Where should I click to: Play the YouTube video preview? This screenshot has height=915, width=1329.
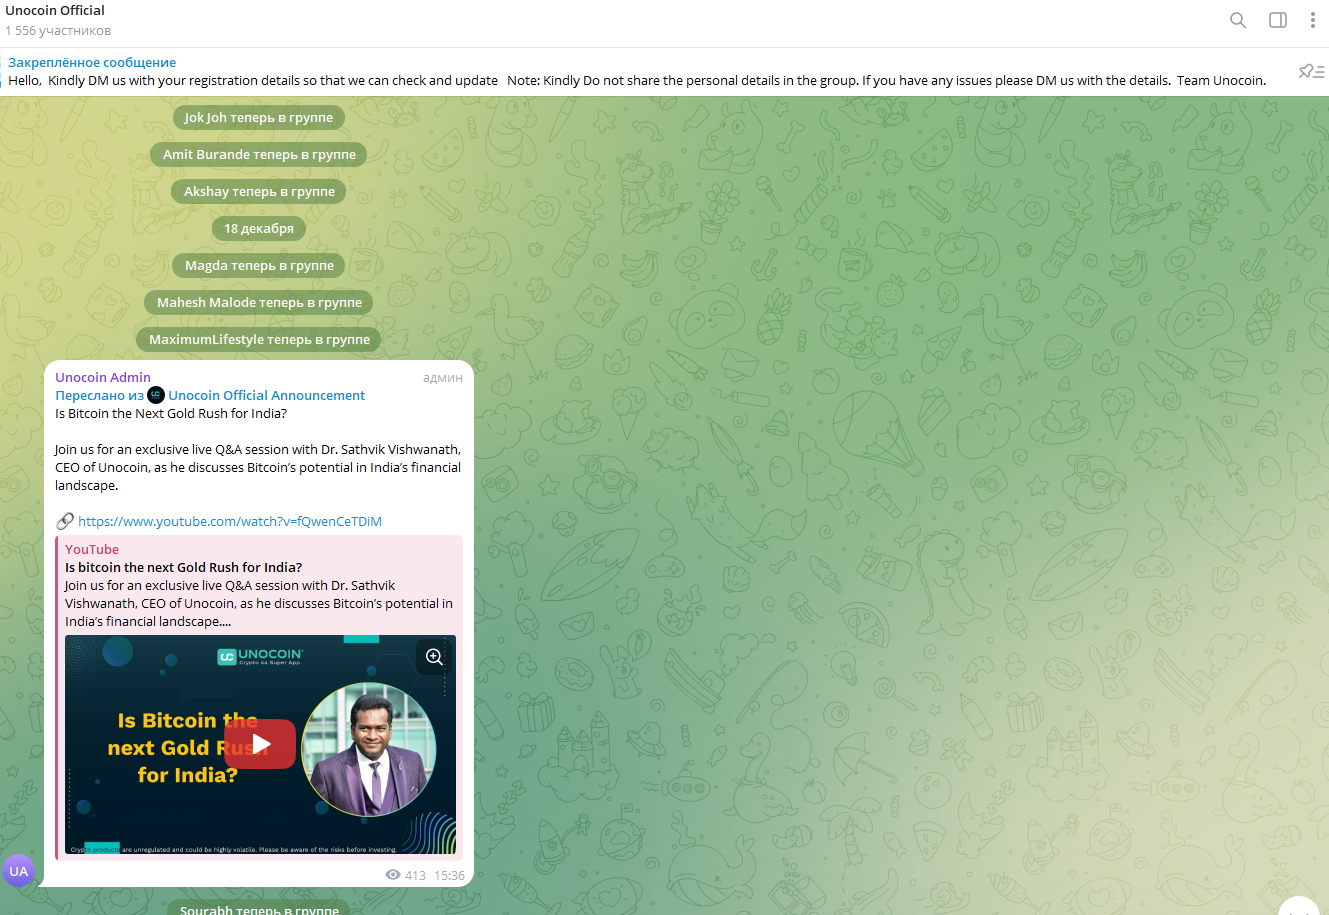point(260,744)
